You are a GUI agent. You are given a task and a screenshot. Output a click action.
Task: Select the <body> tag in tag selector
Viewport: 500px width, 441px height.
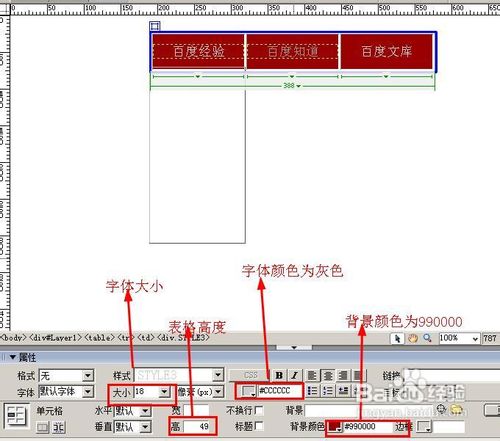(x=13, y=338)
